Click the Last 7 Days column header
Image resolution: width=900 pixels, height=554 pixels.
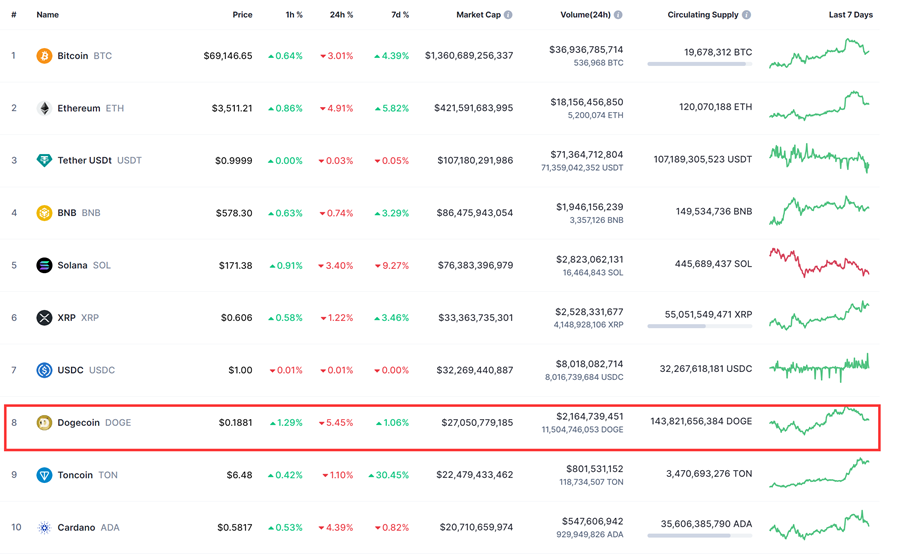[851, 15]
